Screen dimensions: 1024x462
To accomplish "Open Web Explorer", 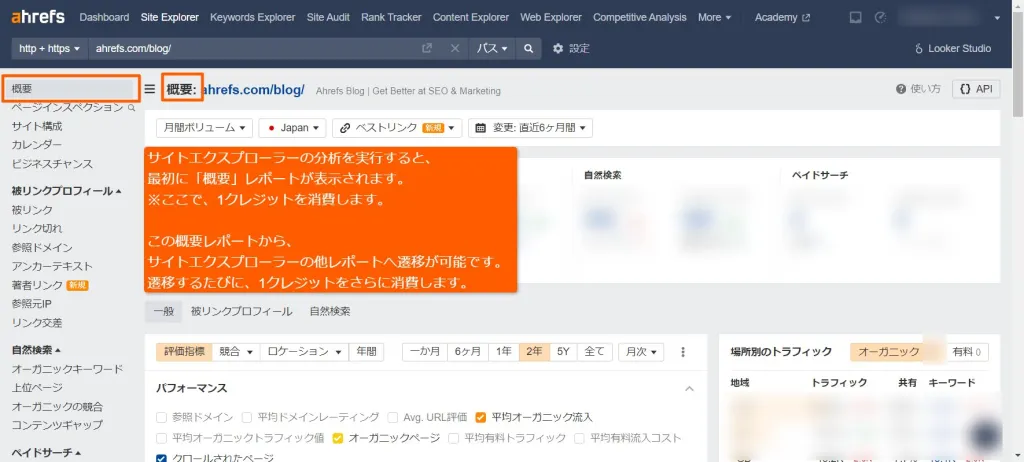I will click(x=551, y=18).
